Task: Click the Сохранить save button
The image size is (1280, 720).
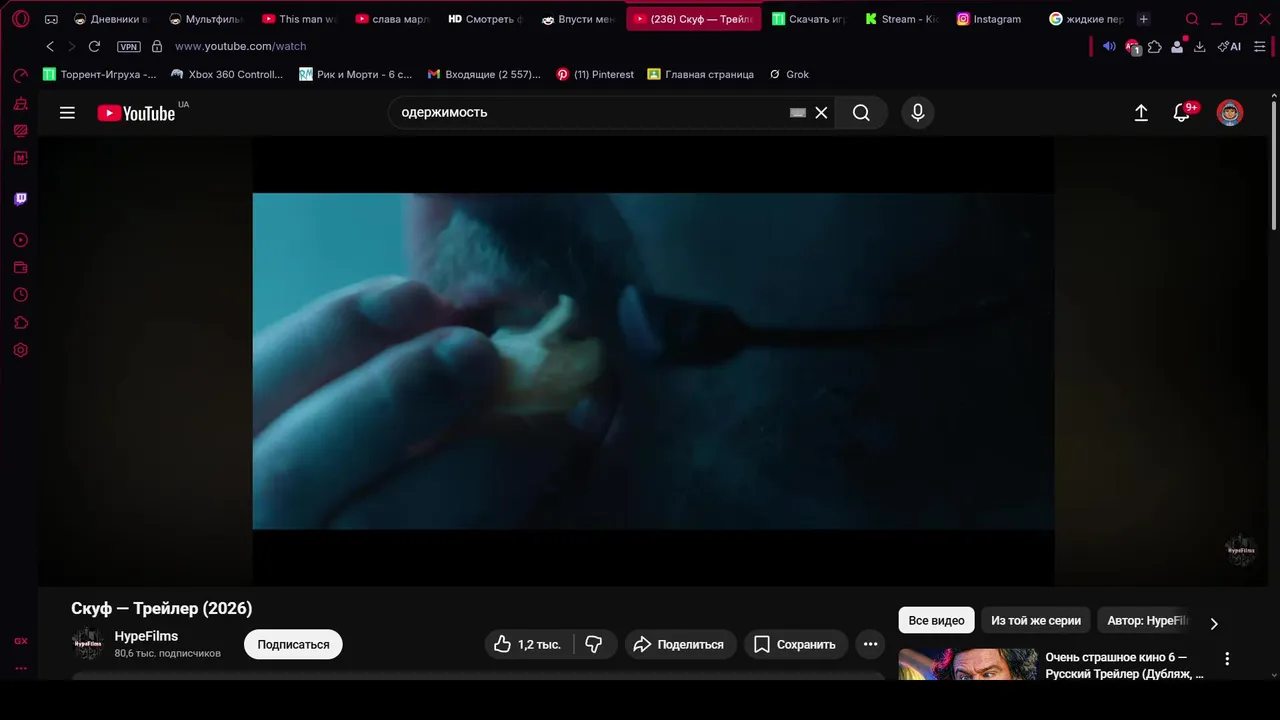Action: click(x=795, y=644)
